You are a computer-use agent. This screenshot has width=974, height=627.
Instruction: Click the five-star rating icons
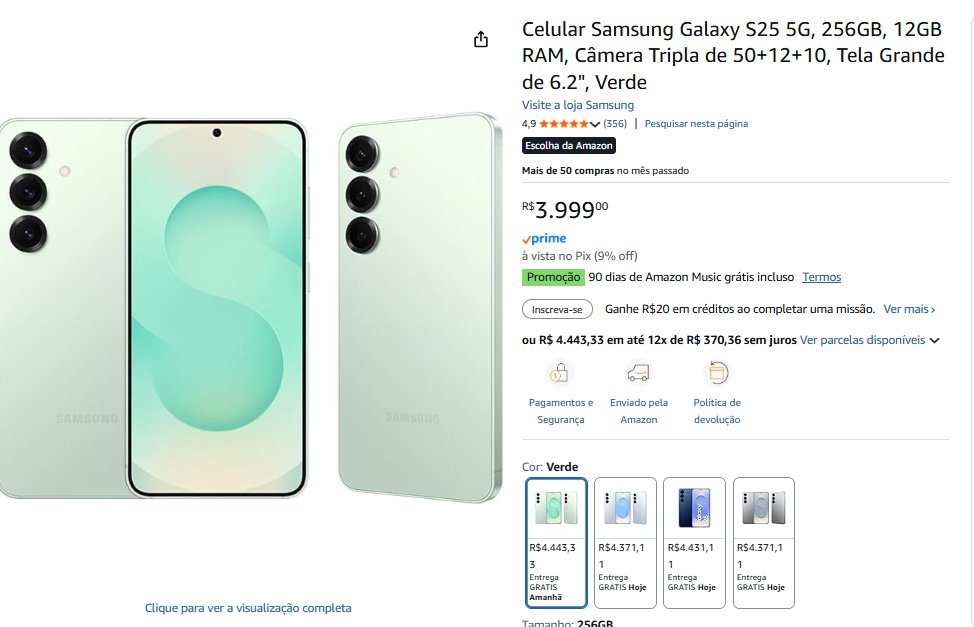pos(563,124)
